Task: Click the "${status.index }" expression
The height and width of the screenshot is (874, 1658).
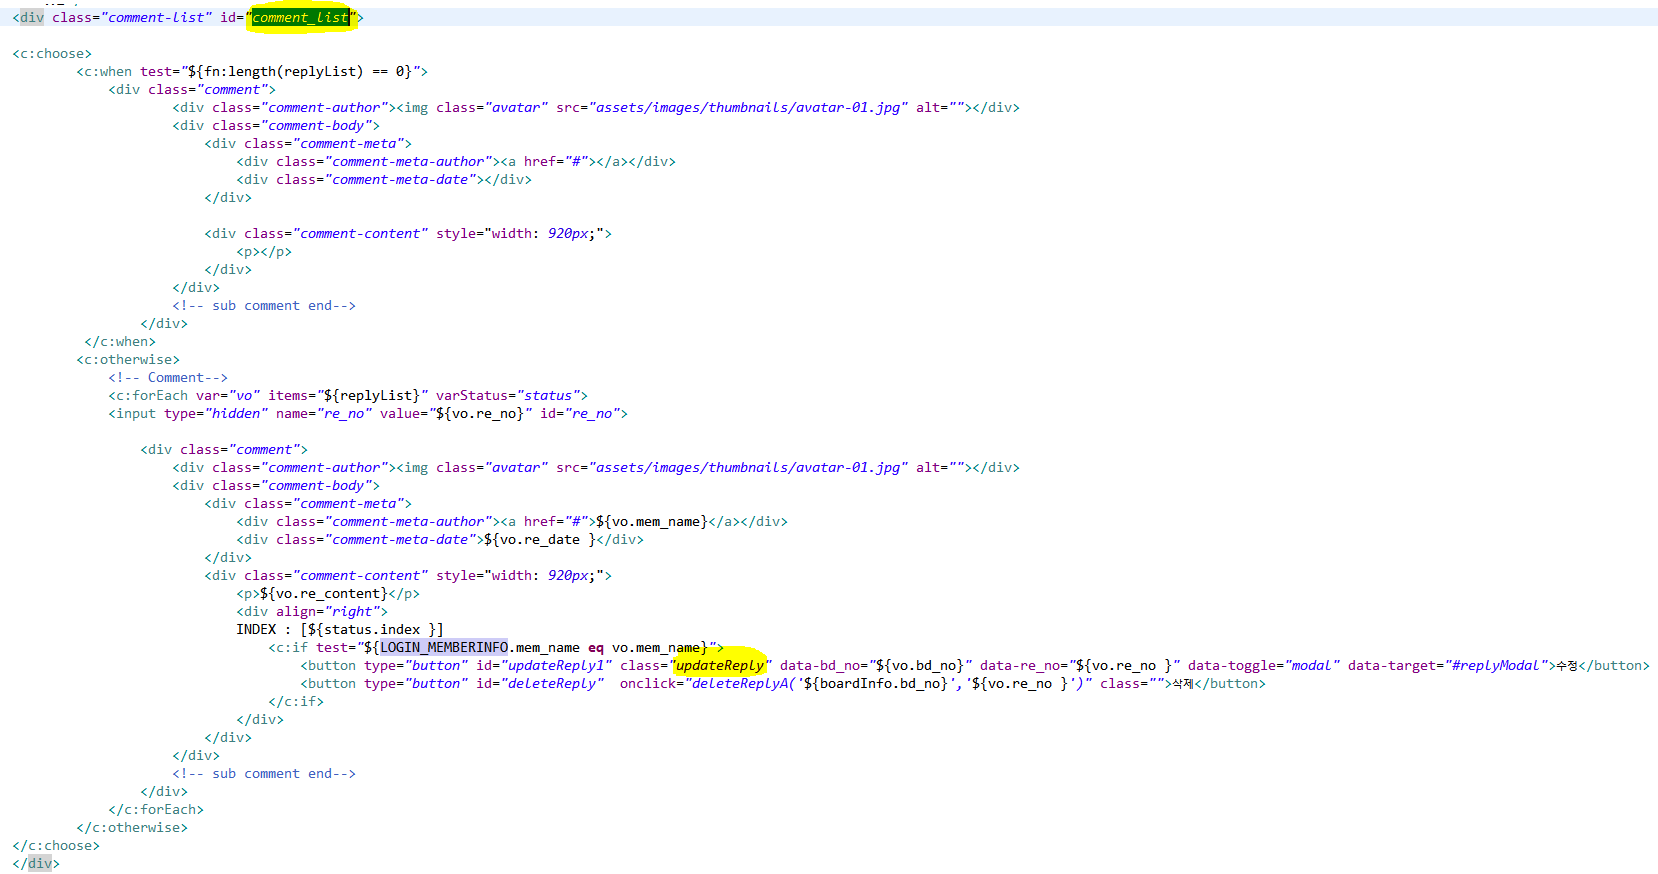Action: (372, 630)
